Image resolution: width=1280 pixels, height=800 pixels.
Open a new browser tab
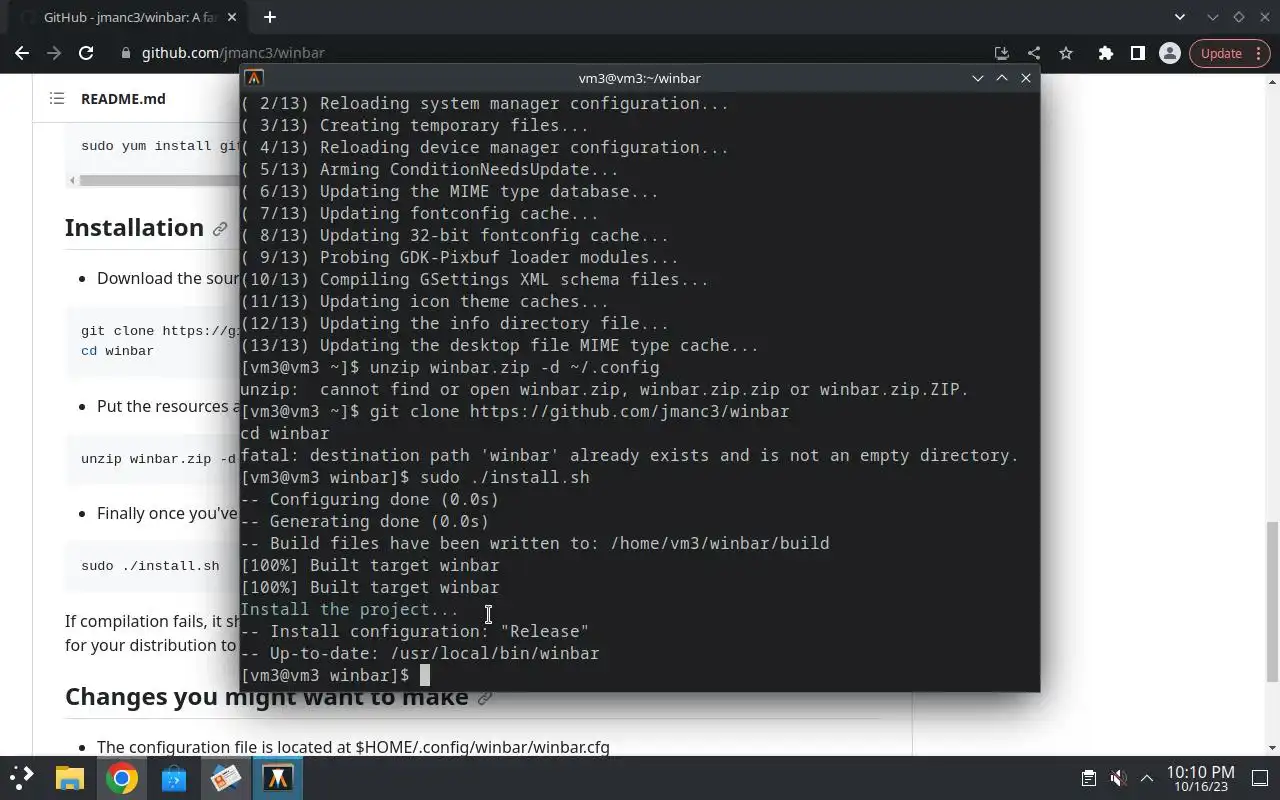click(x=269, y=17)
